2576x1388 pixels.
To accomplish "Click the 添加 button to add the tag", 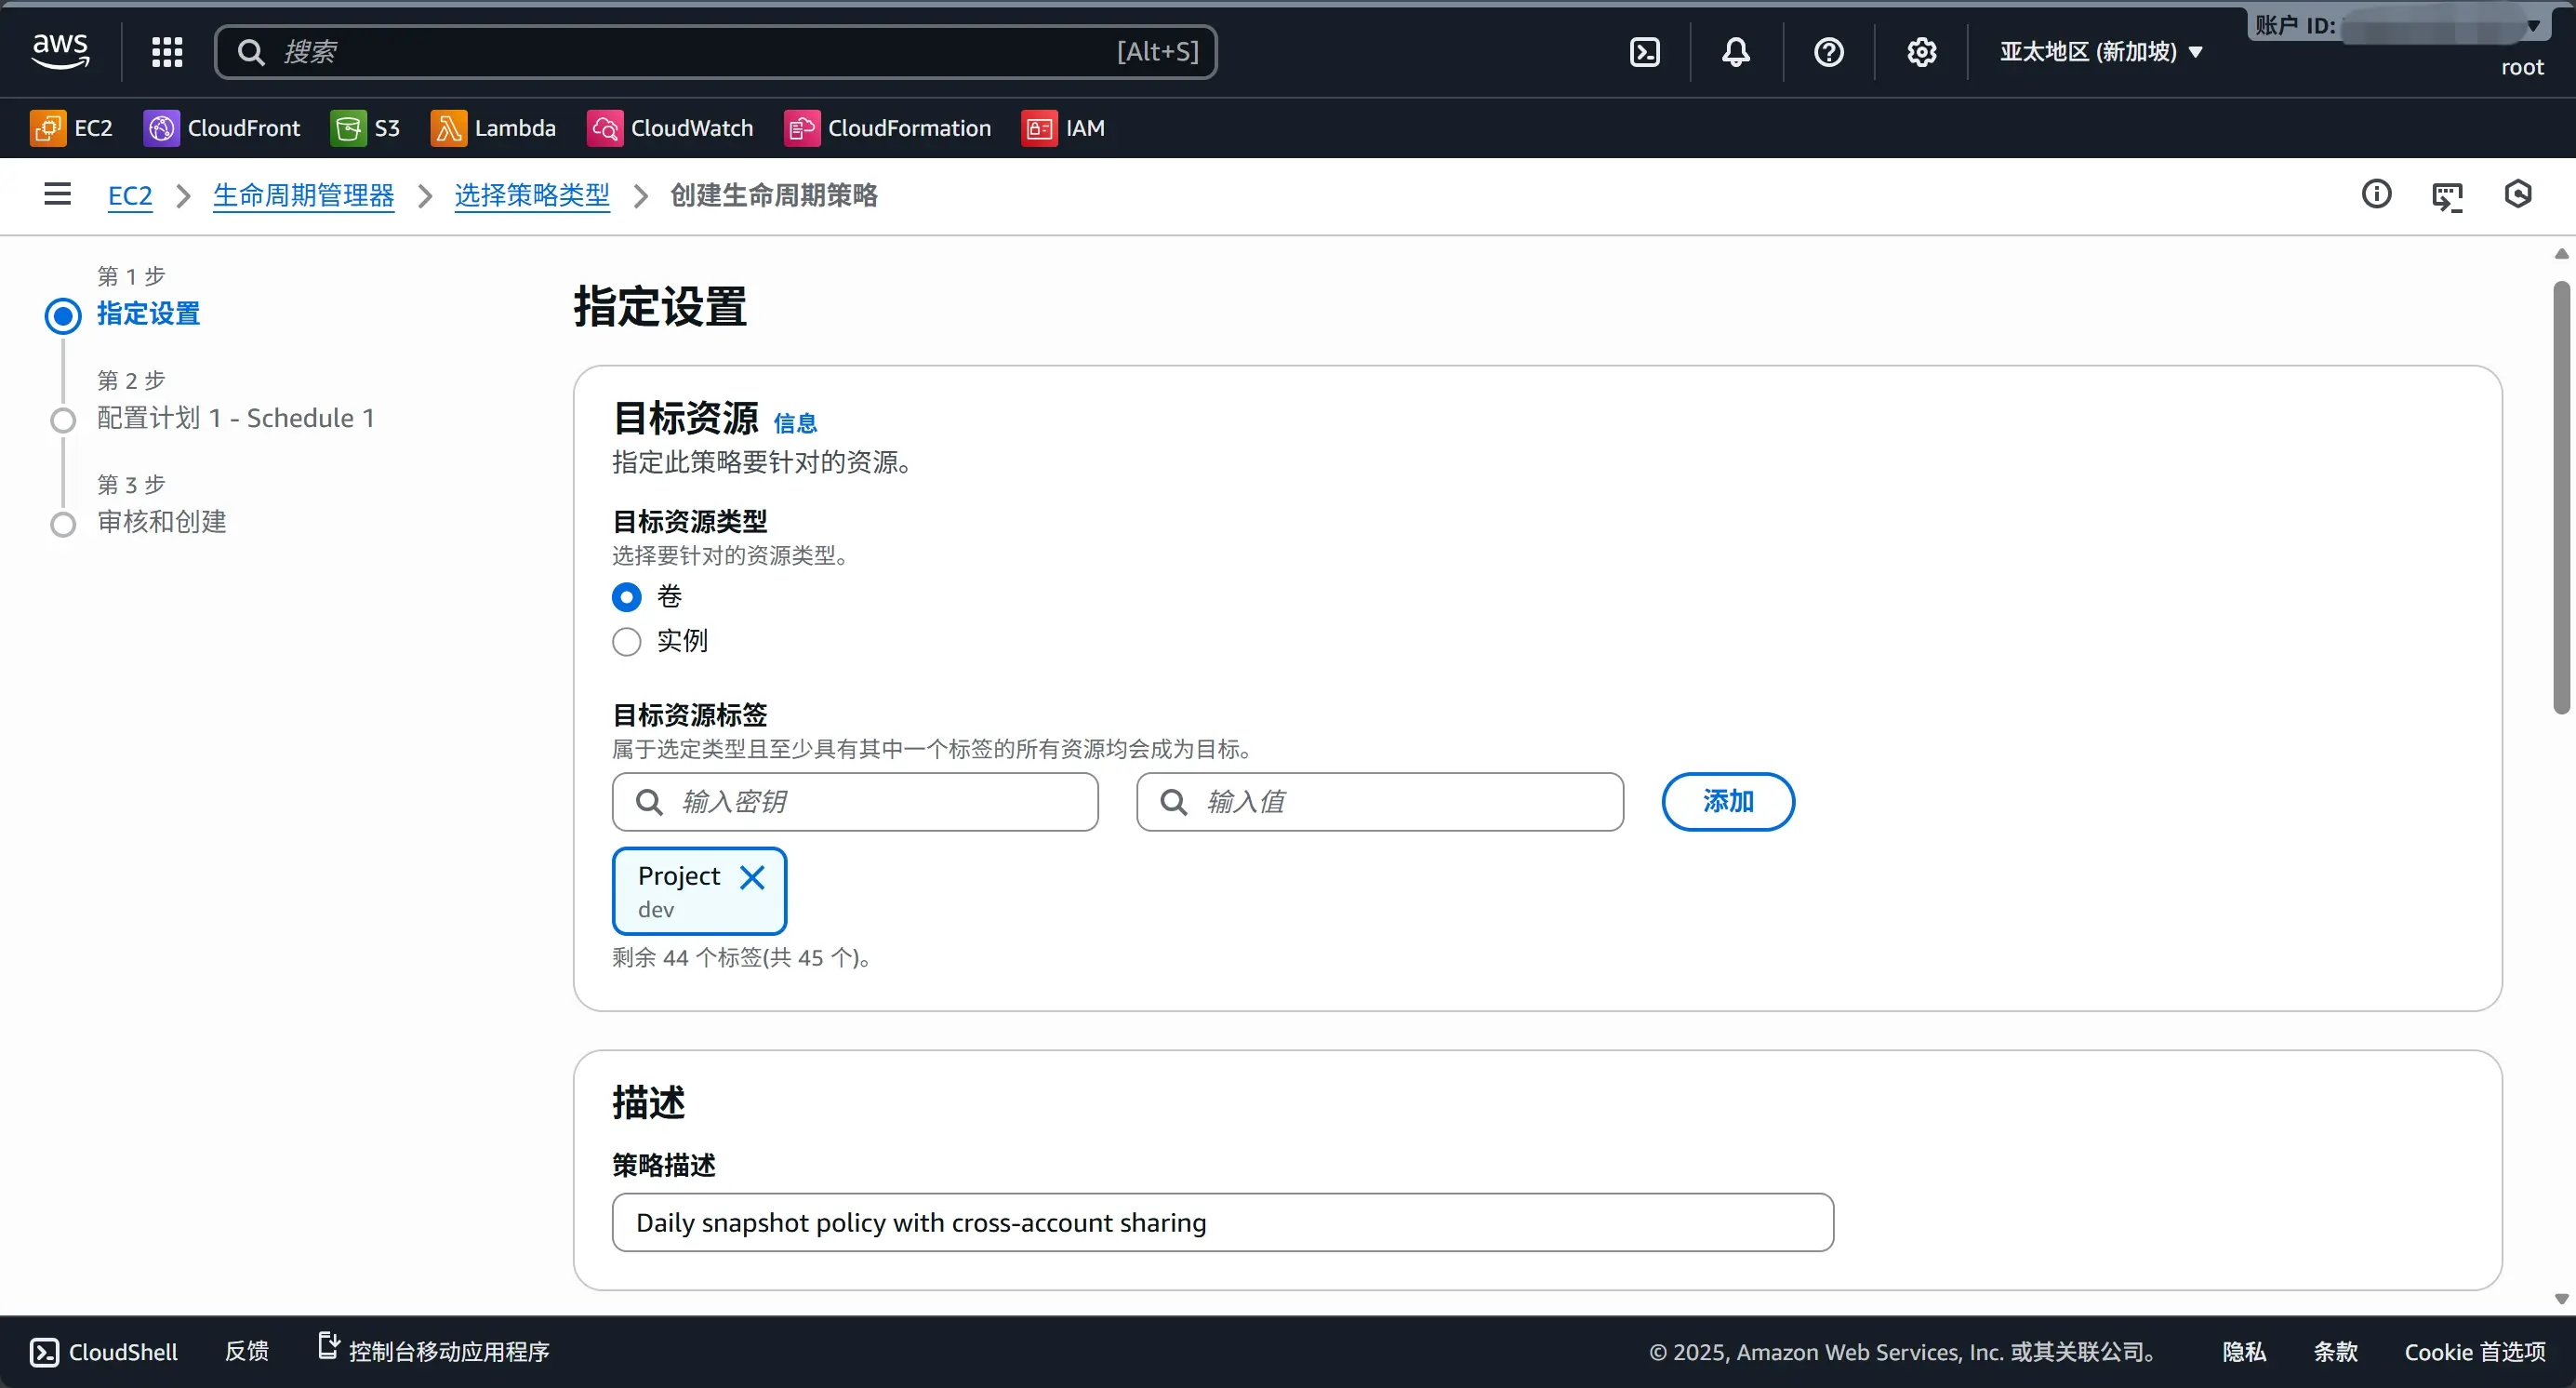I will 1727,801.
